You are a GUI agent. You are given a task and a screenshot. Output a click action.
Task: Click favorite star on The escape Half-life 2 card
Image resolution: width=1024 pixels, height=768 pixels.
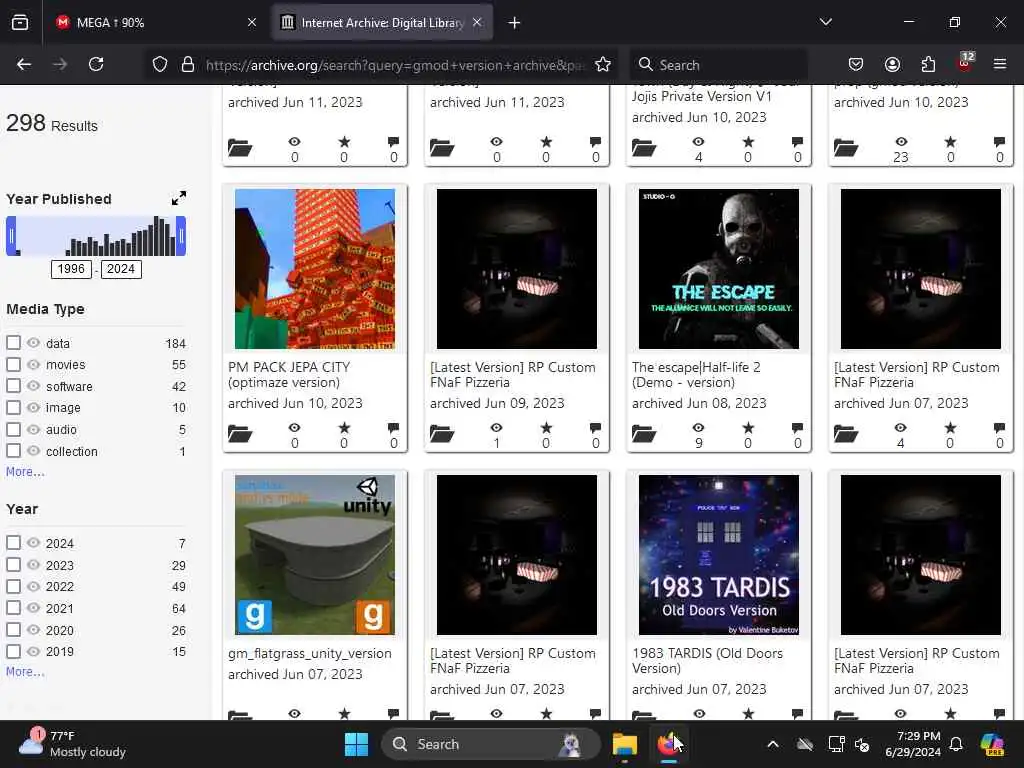tap(748, 428)
